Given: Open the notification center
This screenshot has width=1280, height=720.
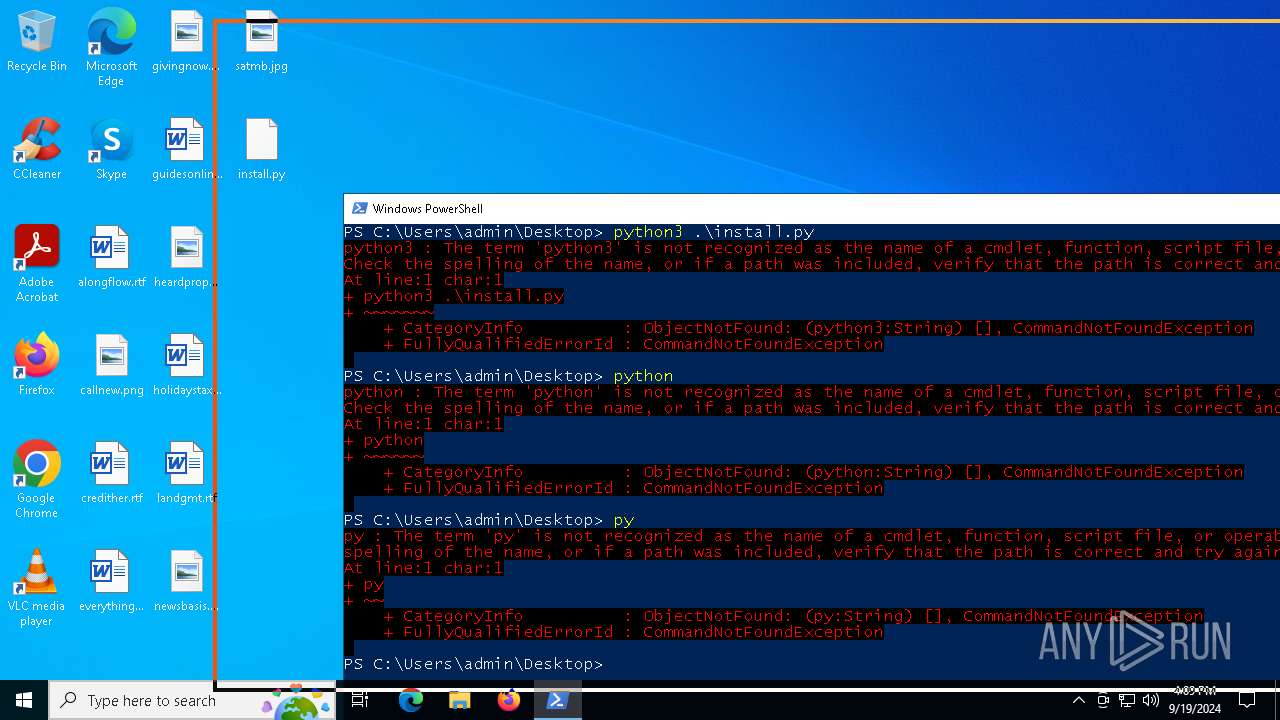Looking at the screenshot, I should coord(1247,700).
